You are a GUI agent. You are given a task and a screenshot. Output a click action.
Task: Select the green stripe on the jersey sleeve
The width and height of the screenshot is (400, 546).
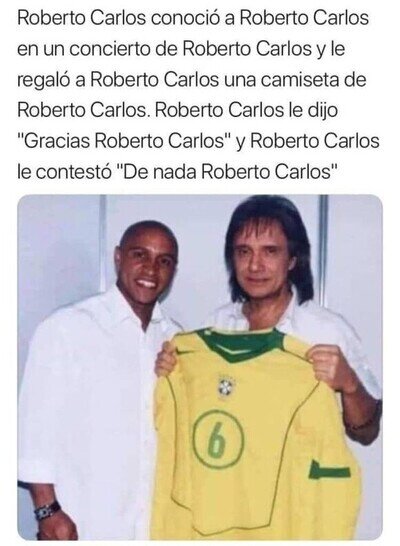[329, 470]
